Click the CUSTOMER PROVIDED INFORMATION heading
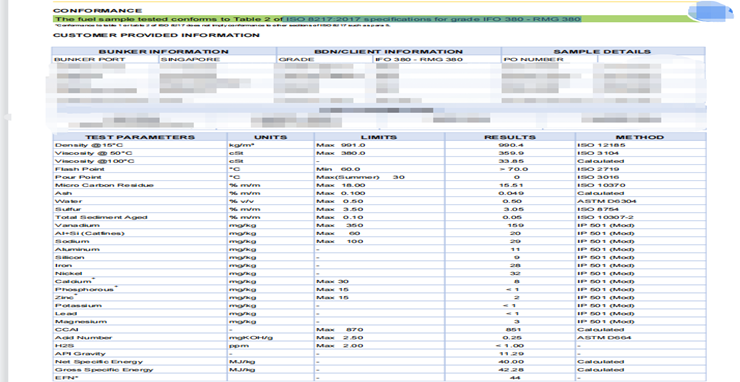740x382 pixels. pos(156,35)
